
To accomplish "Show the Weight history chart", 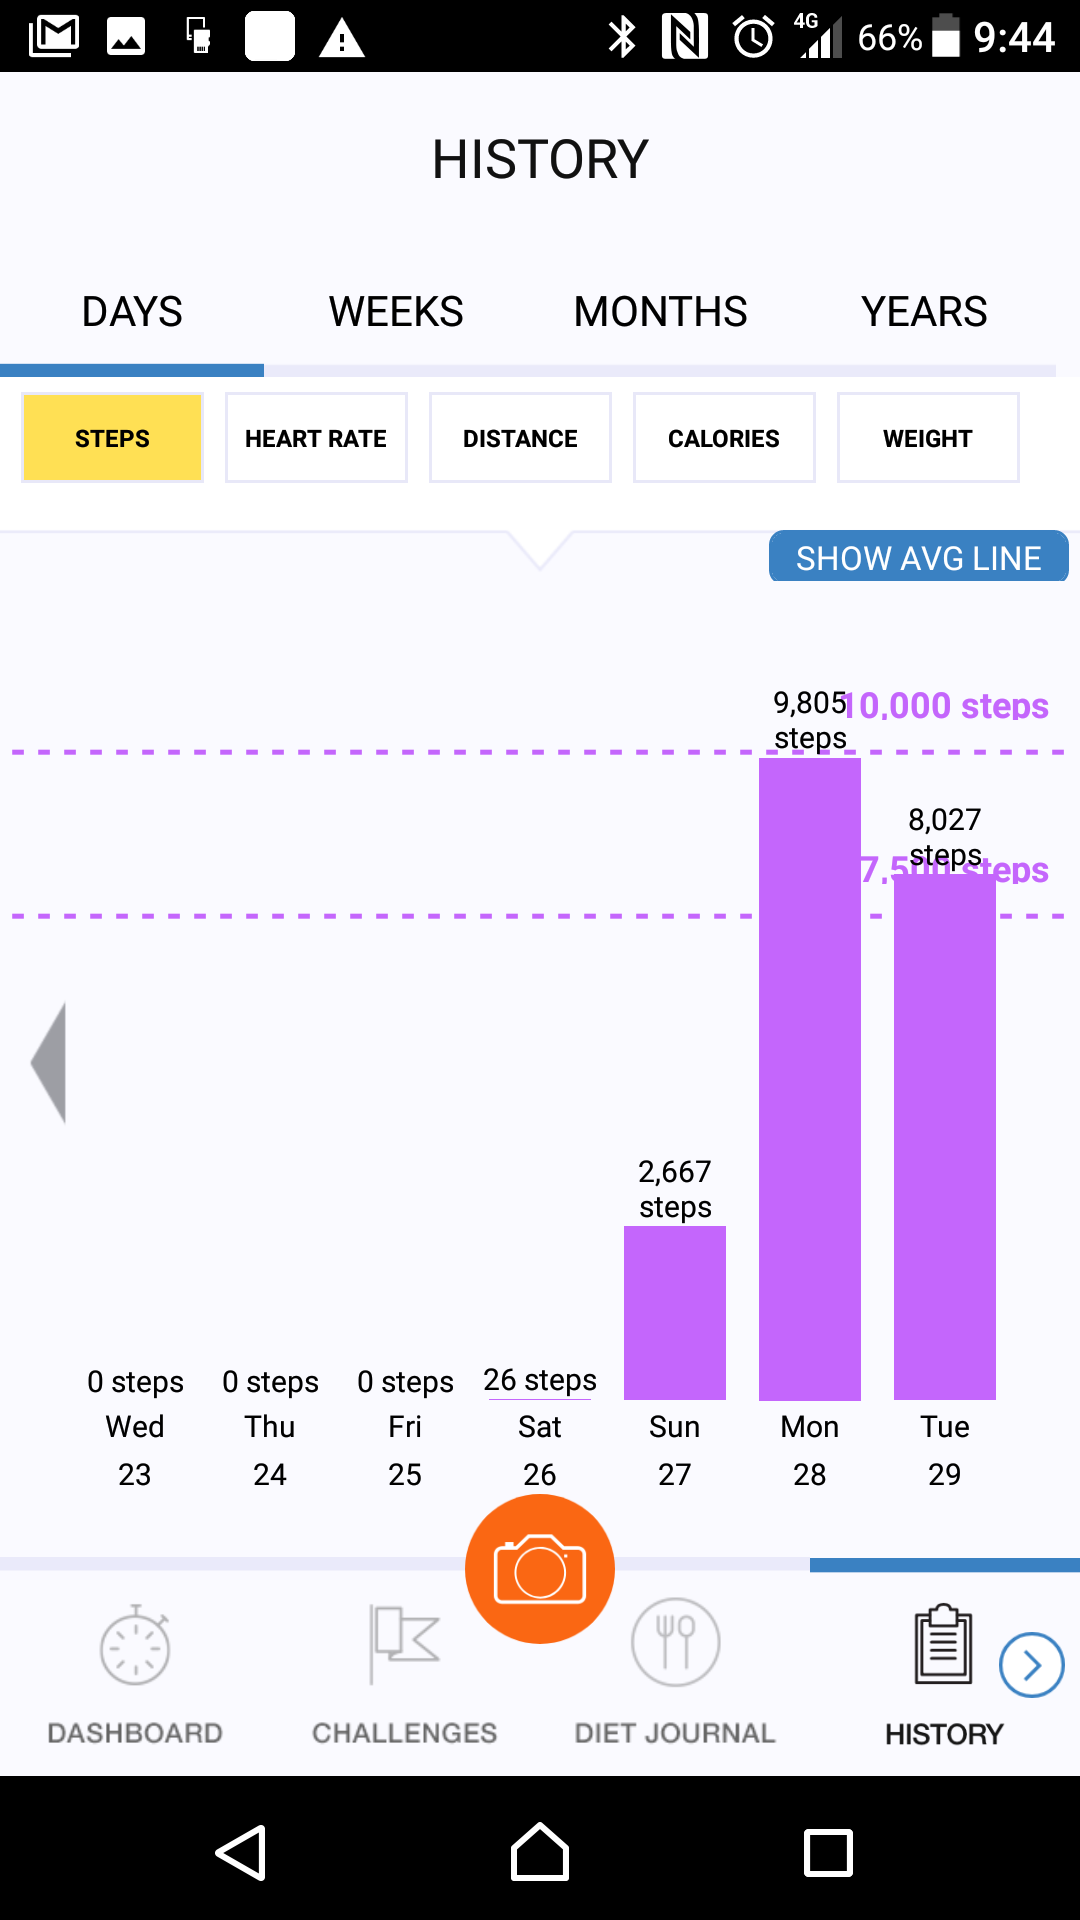I will pyautogui.click(x=928, y=438).
